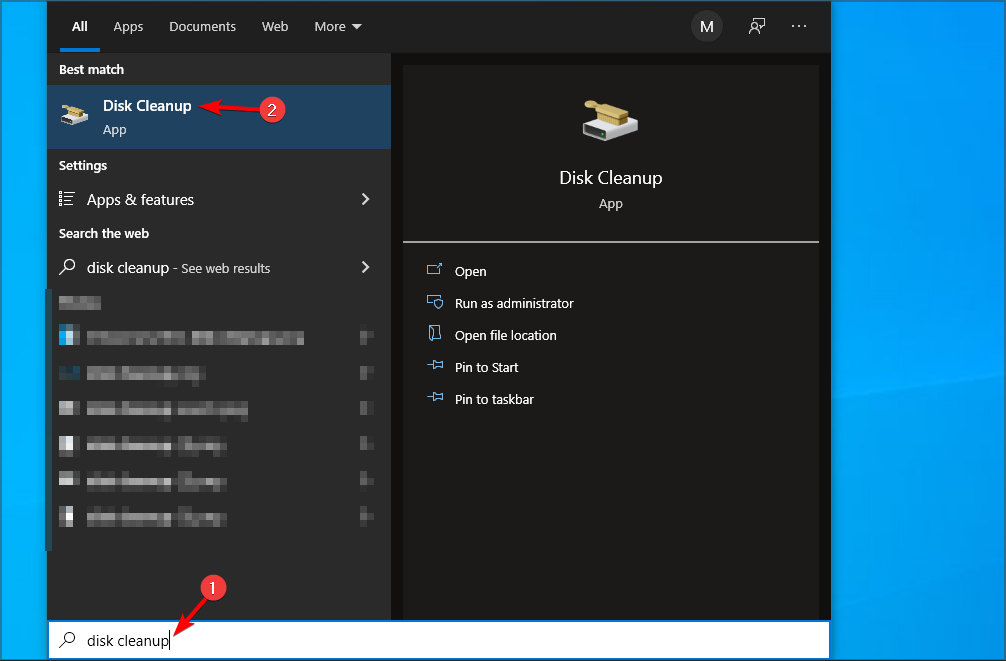Click the Apps & features list icon
This screenshot has width=1006, height=661.
click(x=67, y=199)
